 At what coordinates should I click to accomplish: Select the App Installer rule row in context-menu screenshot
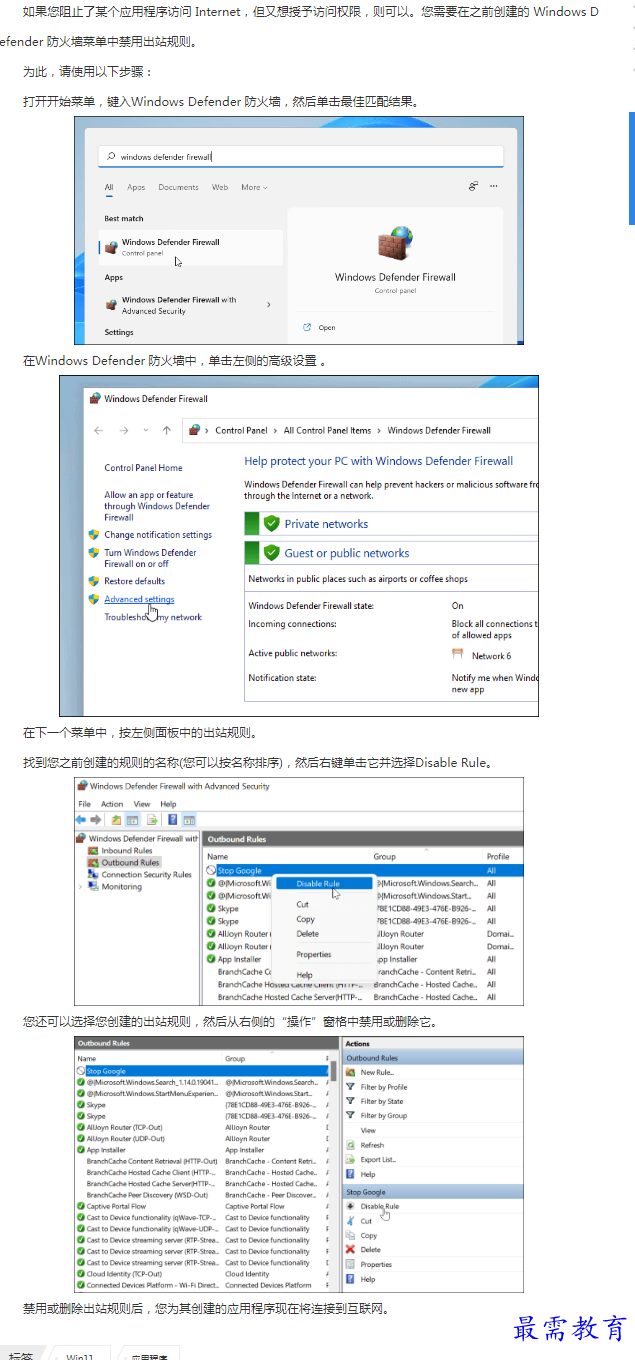click(x=364, y=959)
